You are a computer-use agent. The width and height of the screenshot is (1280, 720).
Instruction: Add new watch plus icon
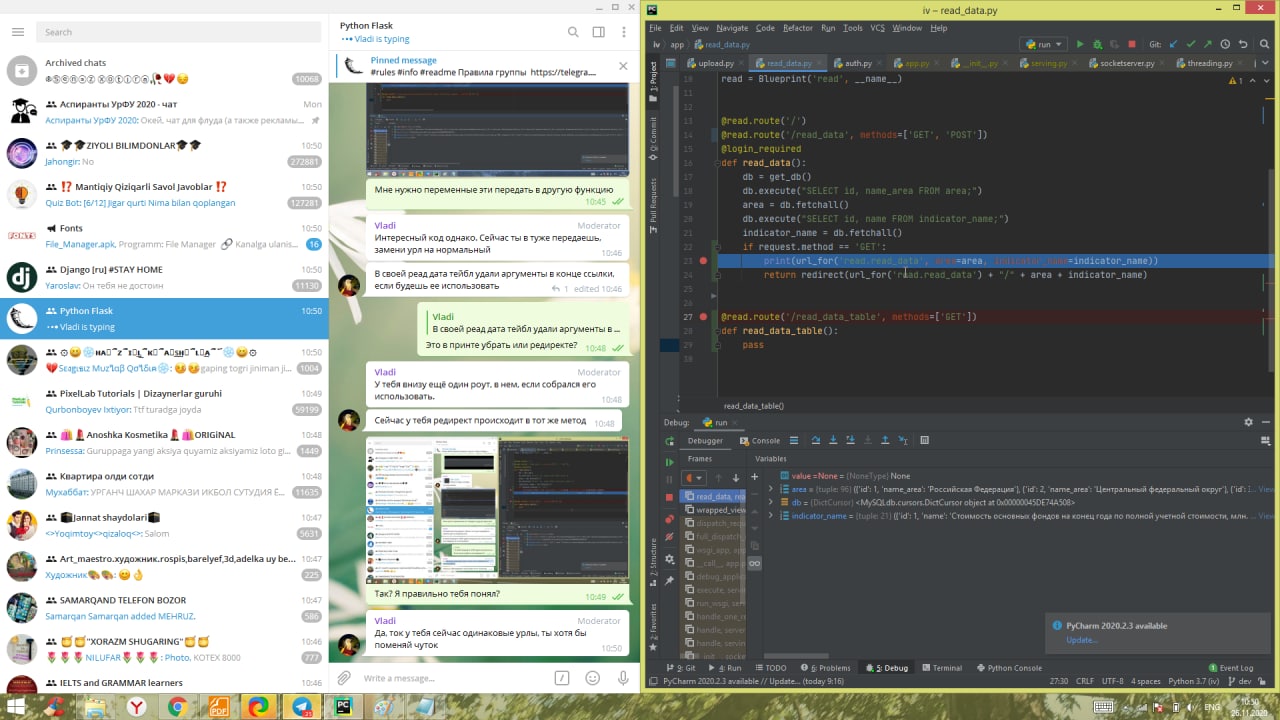point(754,477)
